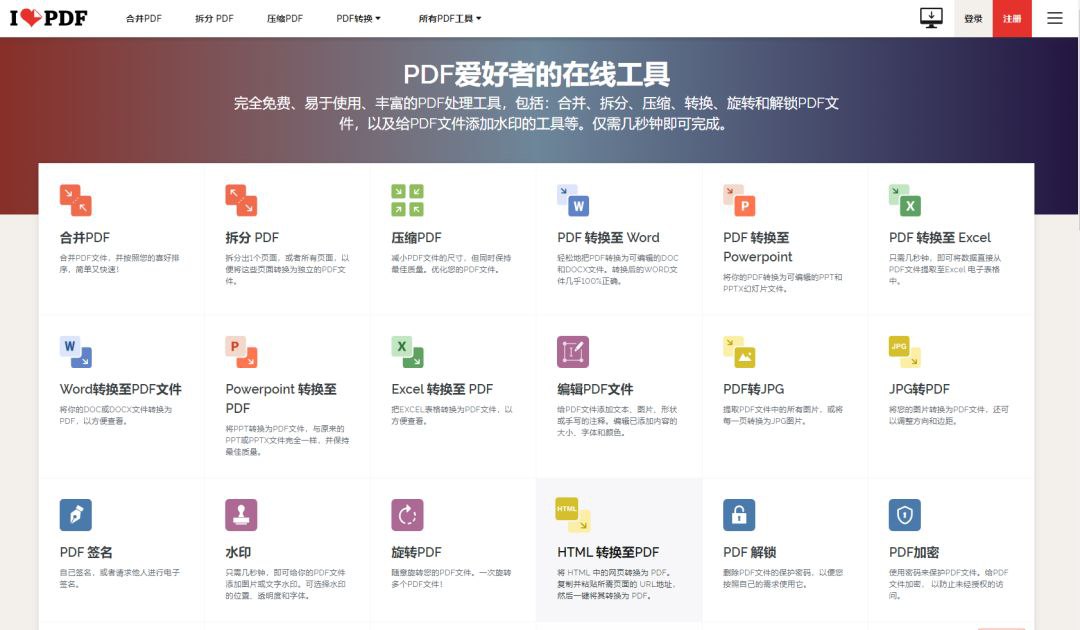Screen dimensions: 1080x630
Task: Click the 压缩PDF compress icon
Action: pos(407,200)
